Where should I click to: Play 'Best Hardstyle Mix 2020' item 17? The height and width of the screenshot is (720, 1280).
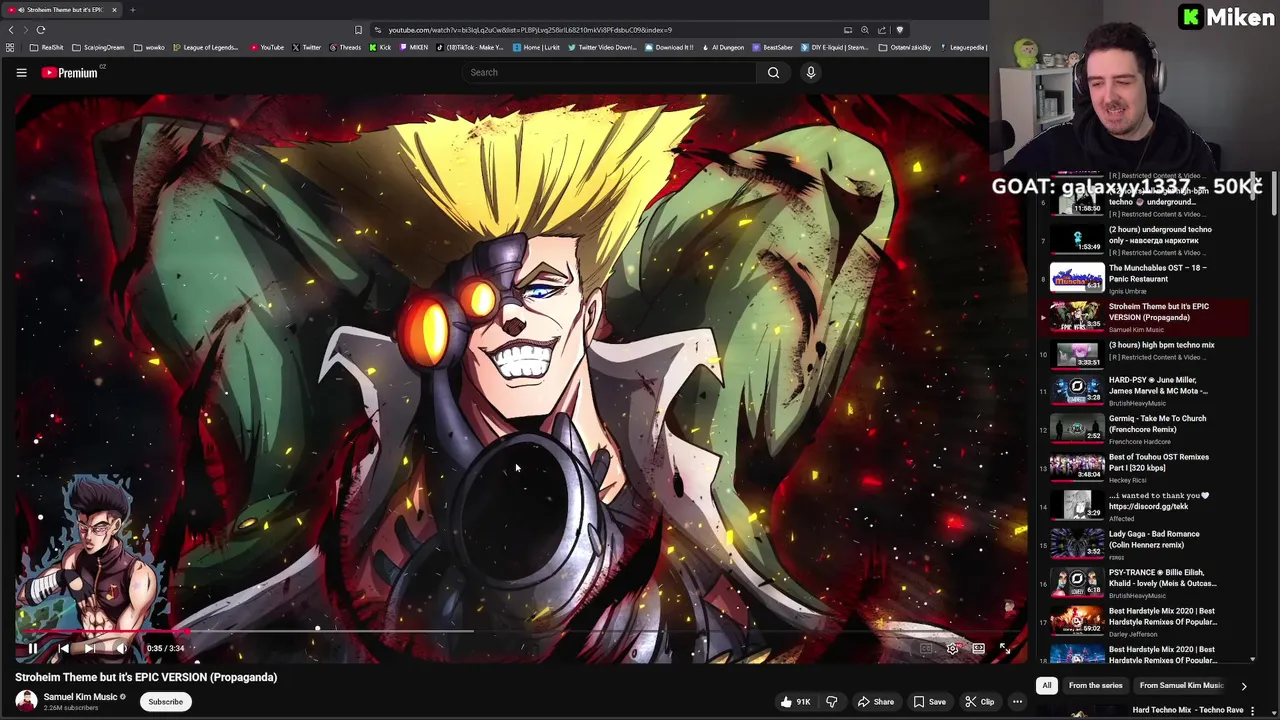[x=1143, y=621]
